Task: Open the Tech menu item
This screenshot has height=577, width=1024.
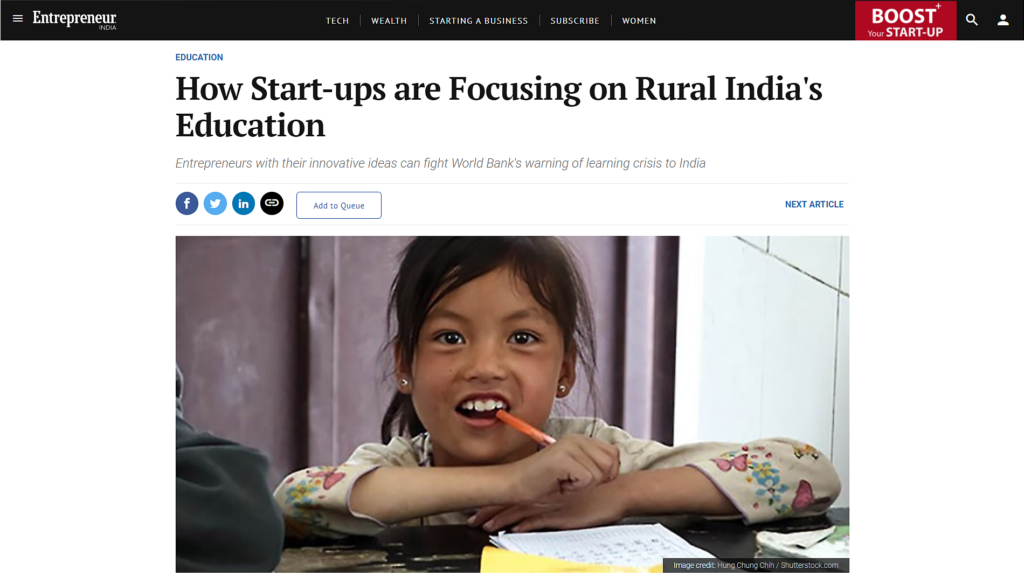Action: (337, 21)
